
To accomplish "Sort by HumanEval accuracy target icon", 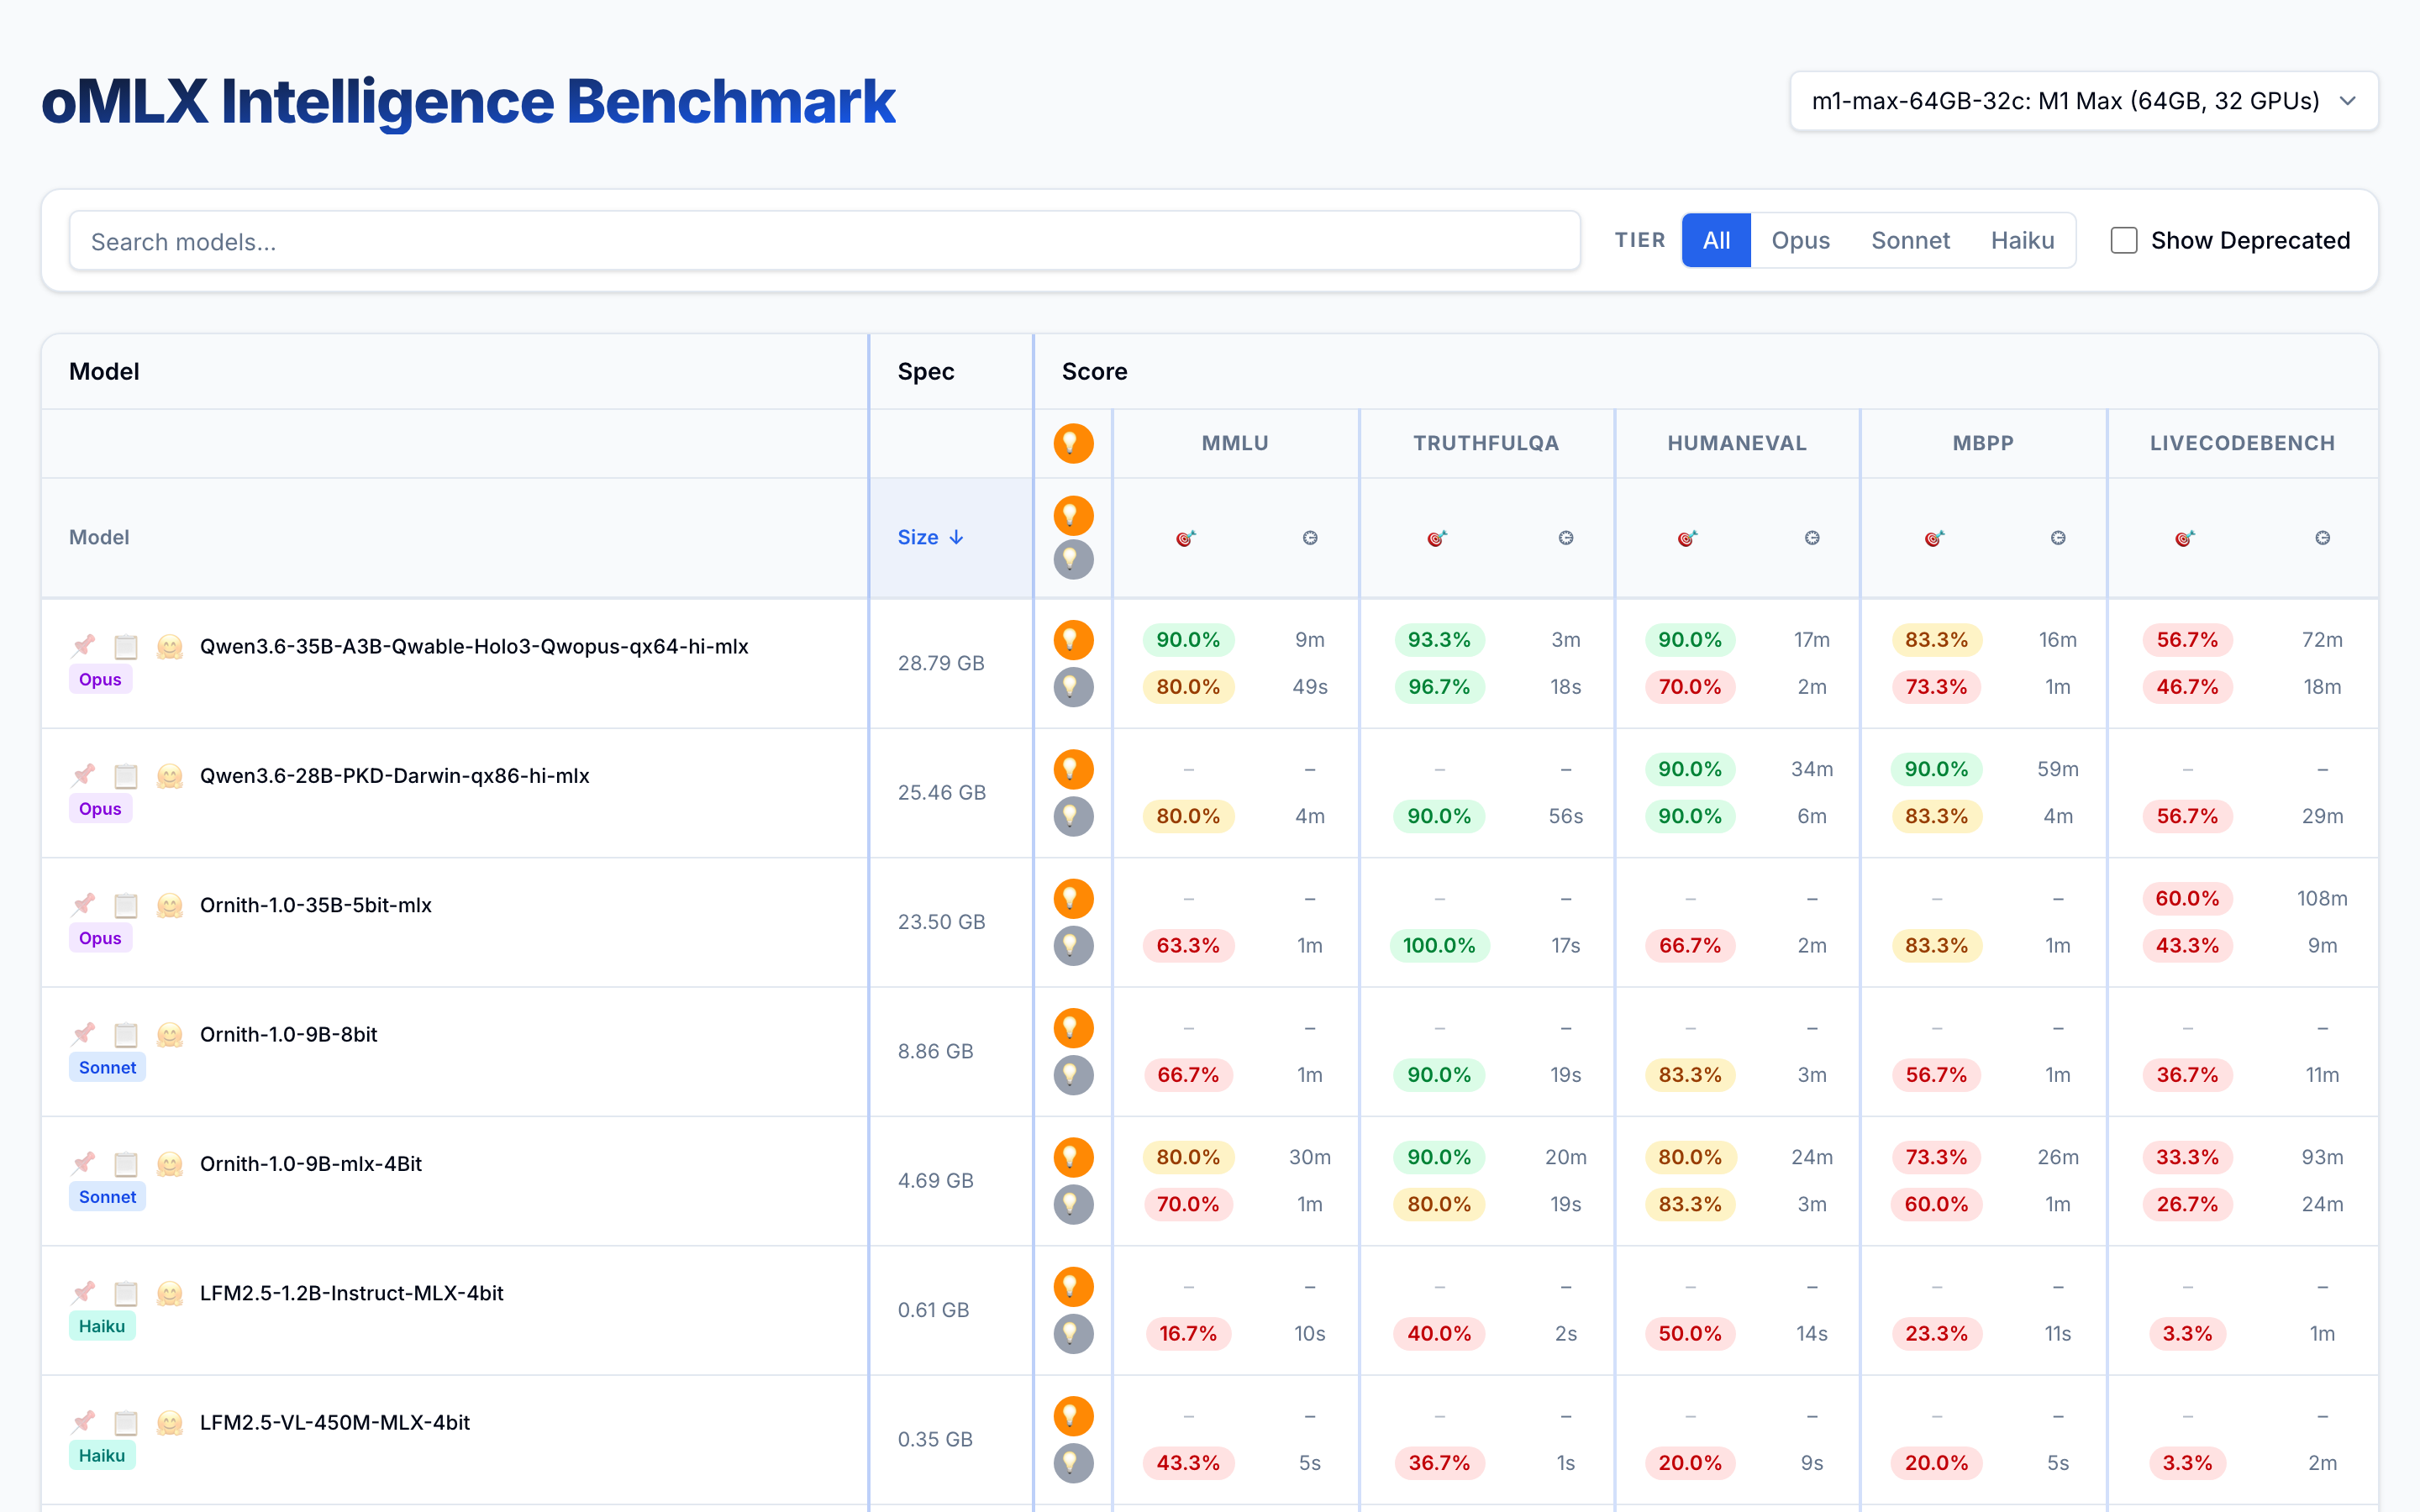I will [1688, 538].
